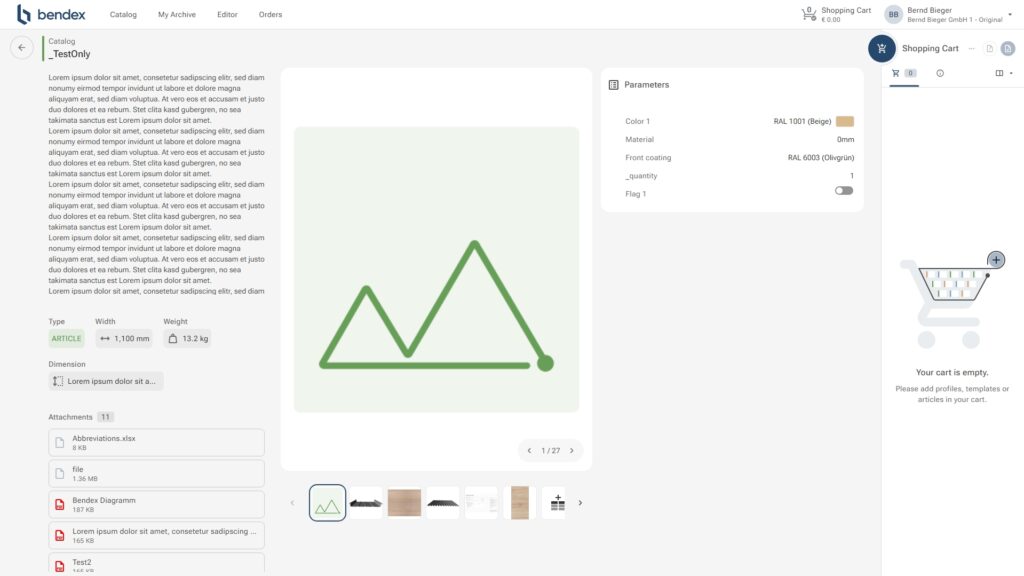This screenshot has width=1024, height=576.
Task: Toggle the Flag 1 switch
Action: [844, 191]
